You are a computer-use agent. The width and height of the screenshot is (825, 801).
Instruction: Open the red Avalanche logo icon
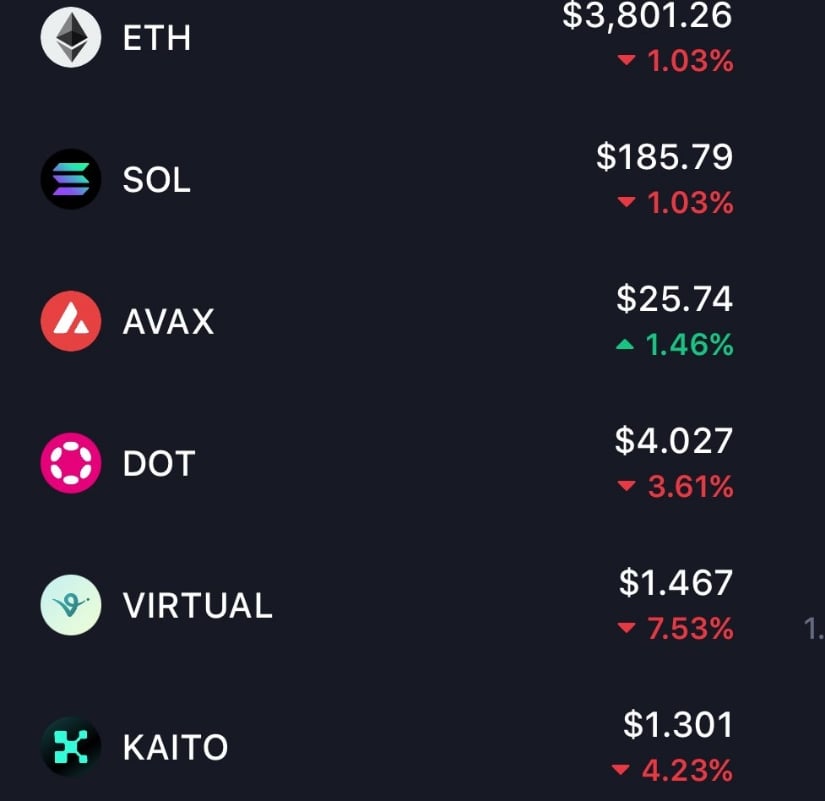[x=71, y=321]
